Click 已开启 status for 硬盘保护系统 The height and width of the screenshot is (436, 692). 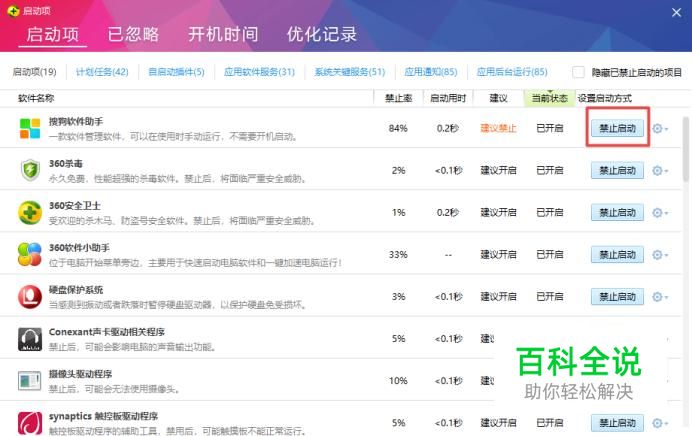tap(549, 297)
